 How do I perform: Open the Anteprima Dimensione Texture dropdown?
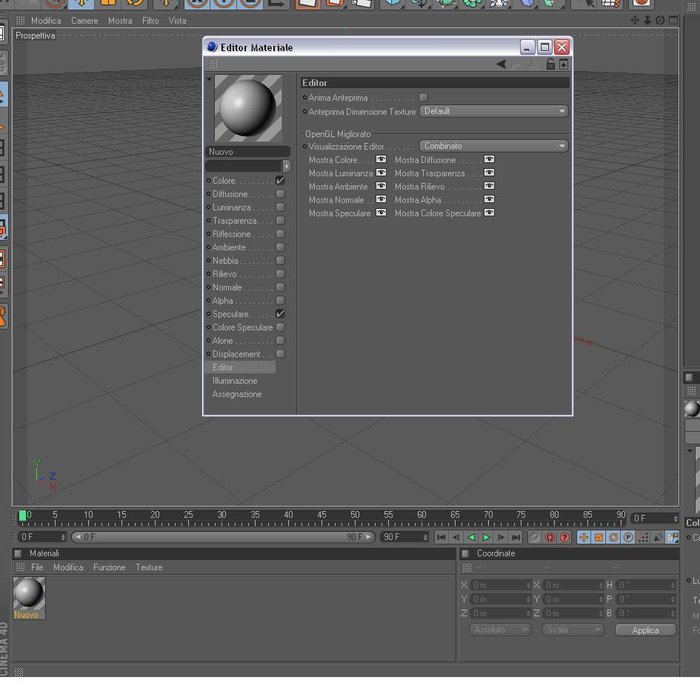pos(494,111)
